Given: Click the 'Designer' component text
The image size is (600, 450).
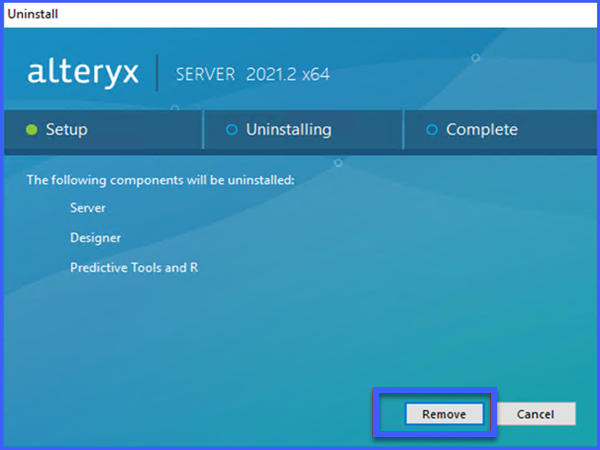Looking at the screenshot, I should pos(95,238).
